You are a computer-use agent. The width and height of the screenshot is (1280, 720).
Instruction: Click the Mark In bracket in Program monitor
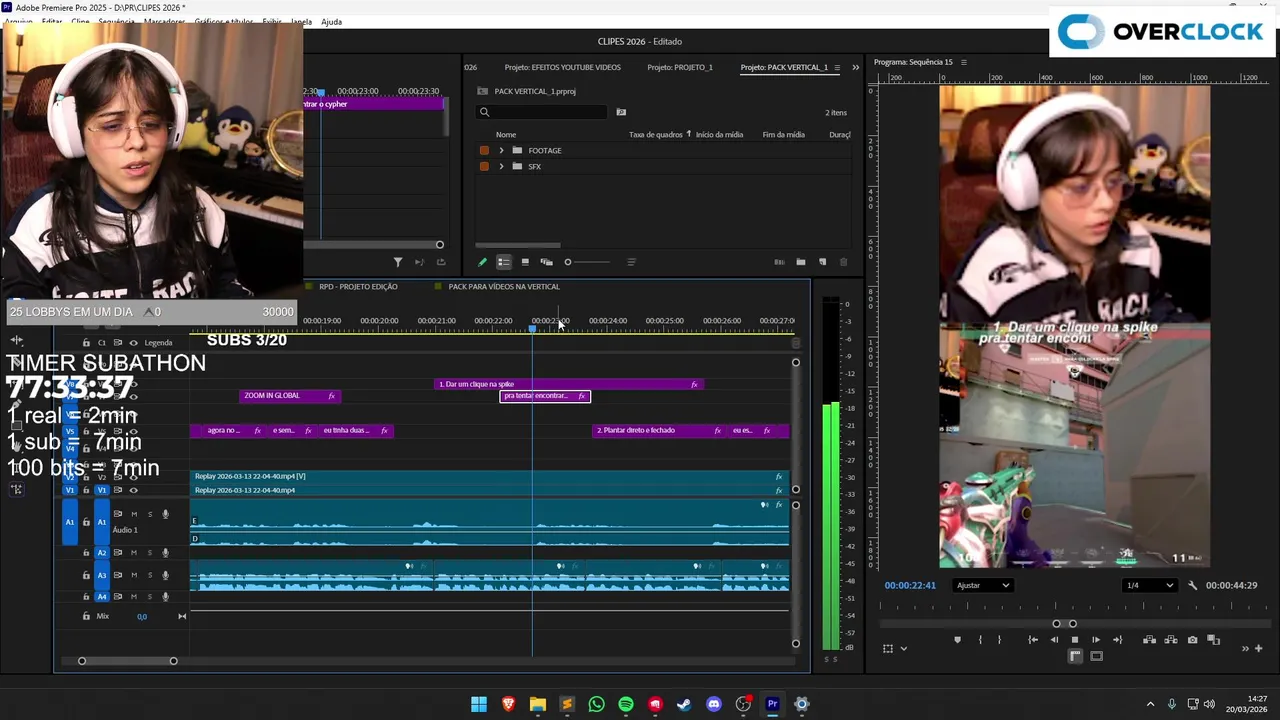(979, 640)
